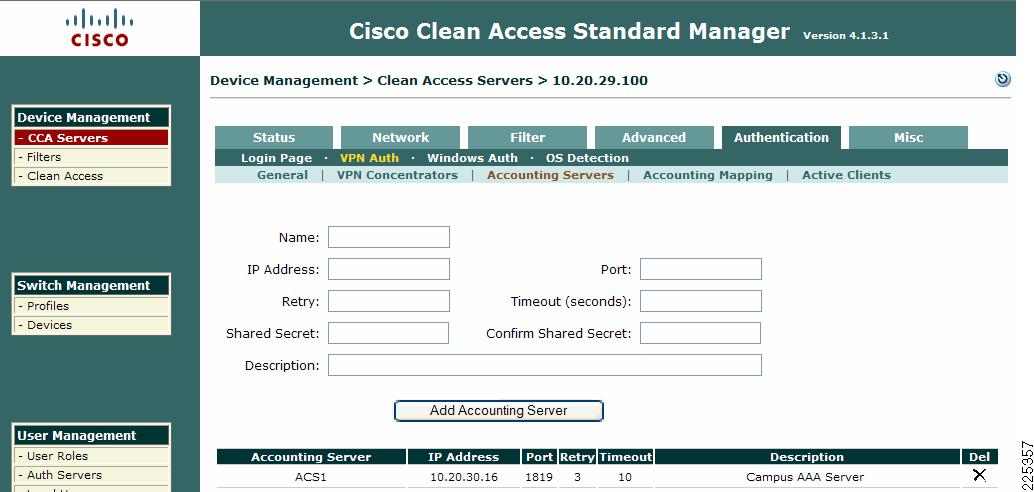Go to Login Page subtab
This screenshot has width=1034, height=492.
pos(276,158)
